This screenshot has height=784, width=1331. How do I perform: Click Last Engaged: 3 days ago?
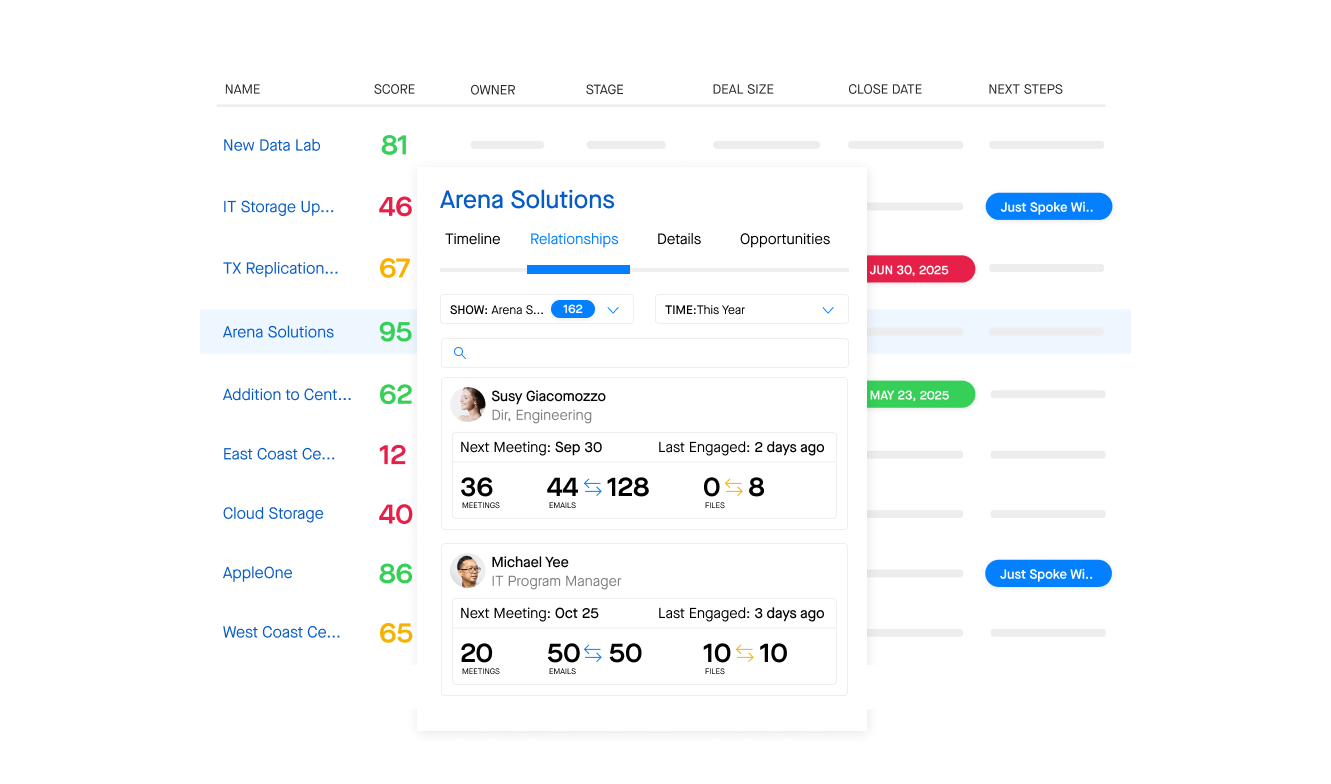click(741, 613)
